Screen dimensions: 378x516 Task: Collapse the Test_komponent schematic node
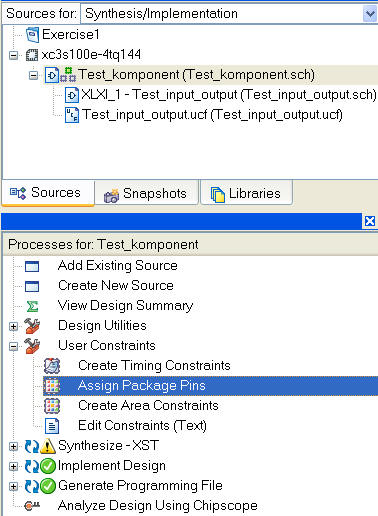(x=33, y=75)
